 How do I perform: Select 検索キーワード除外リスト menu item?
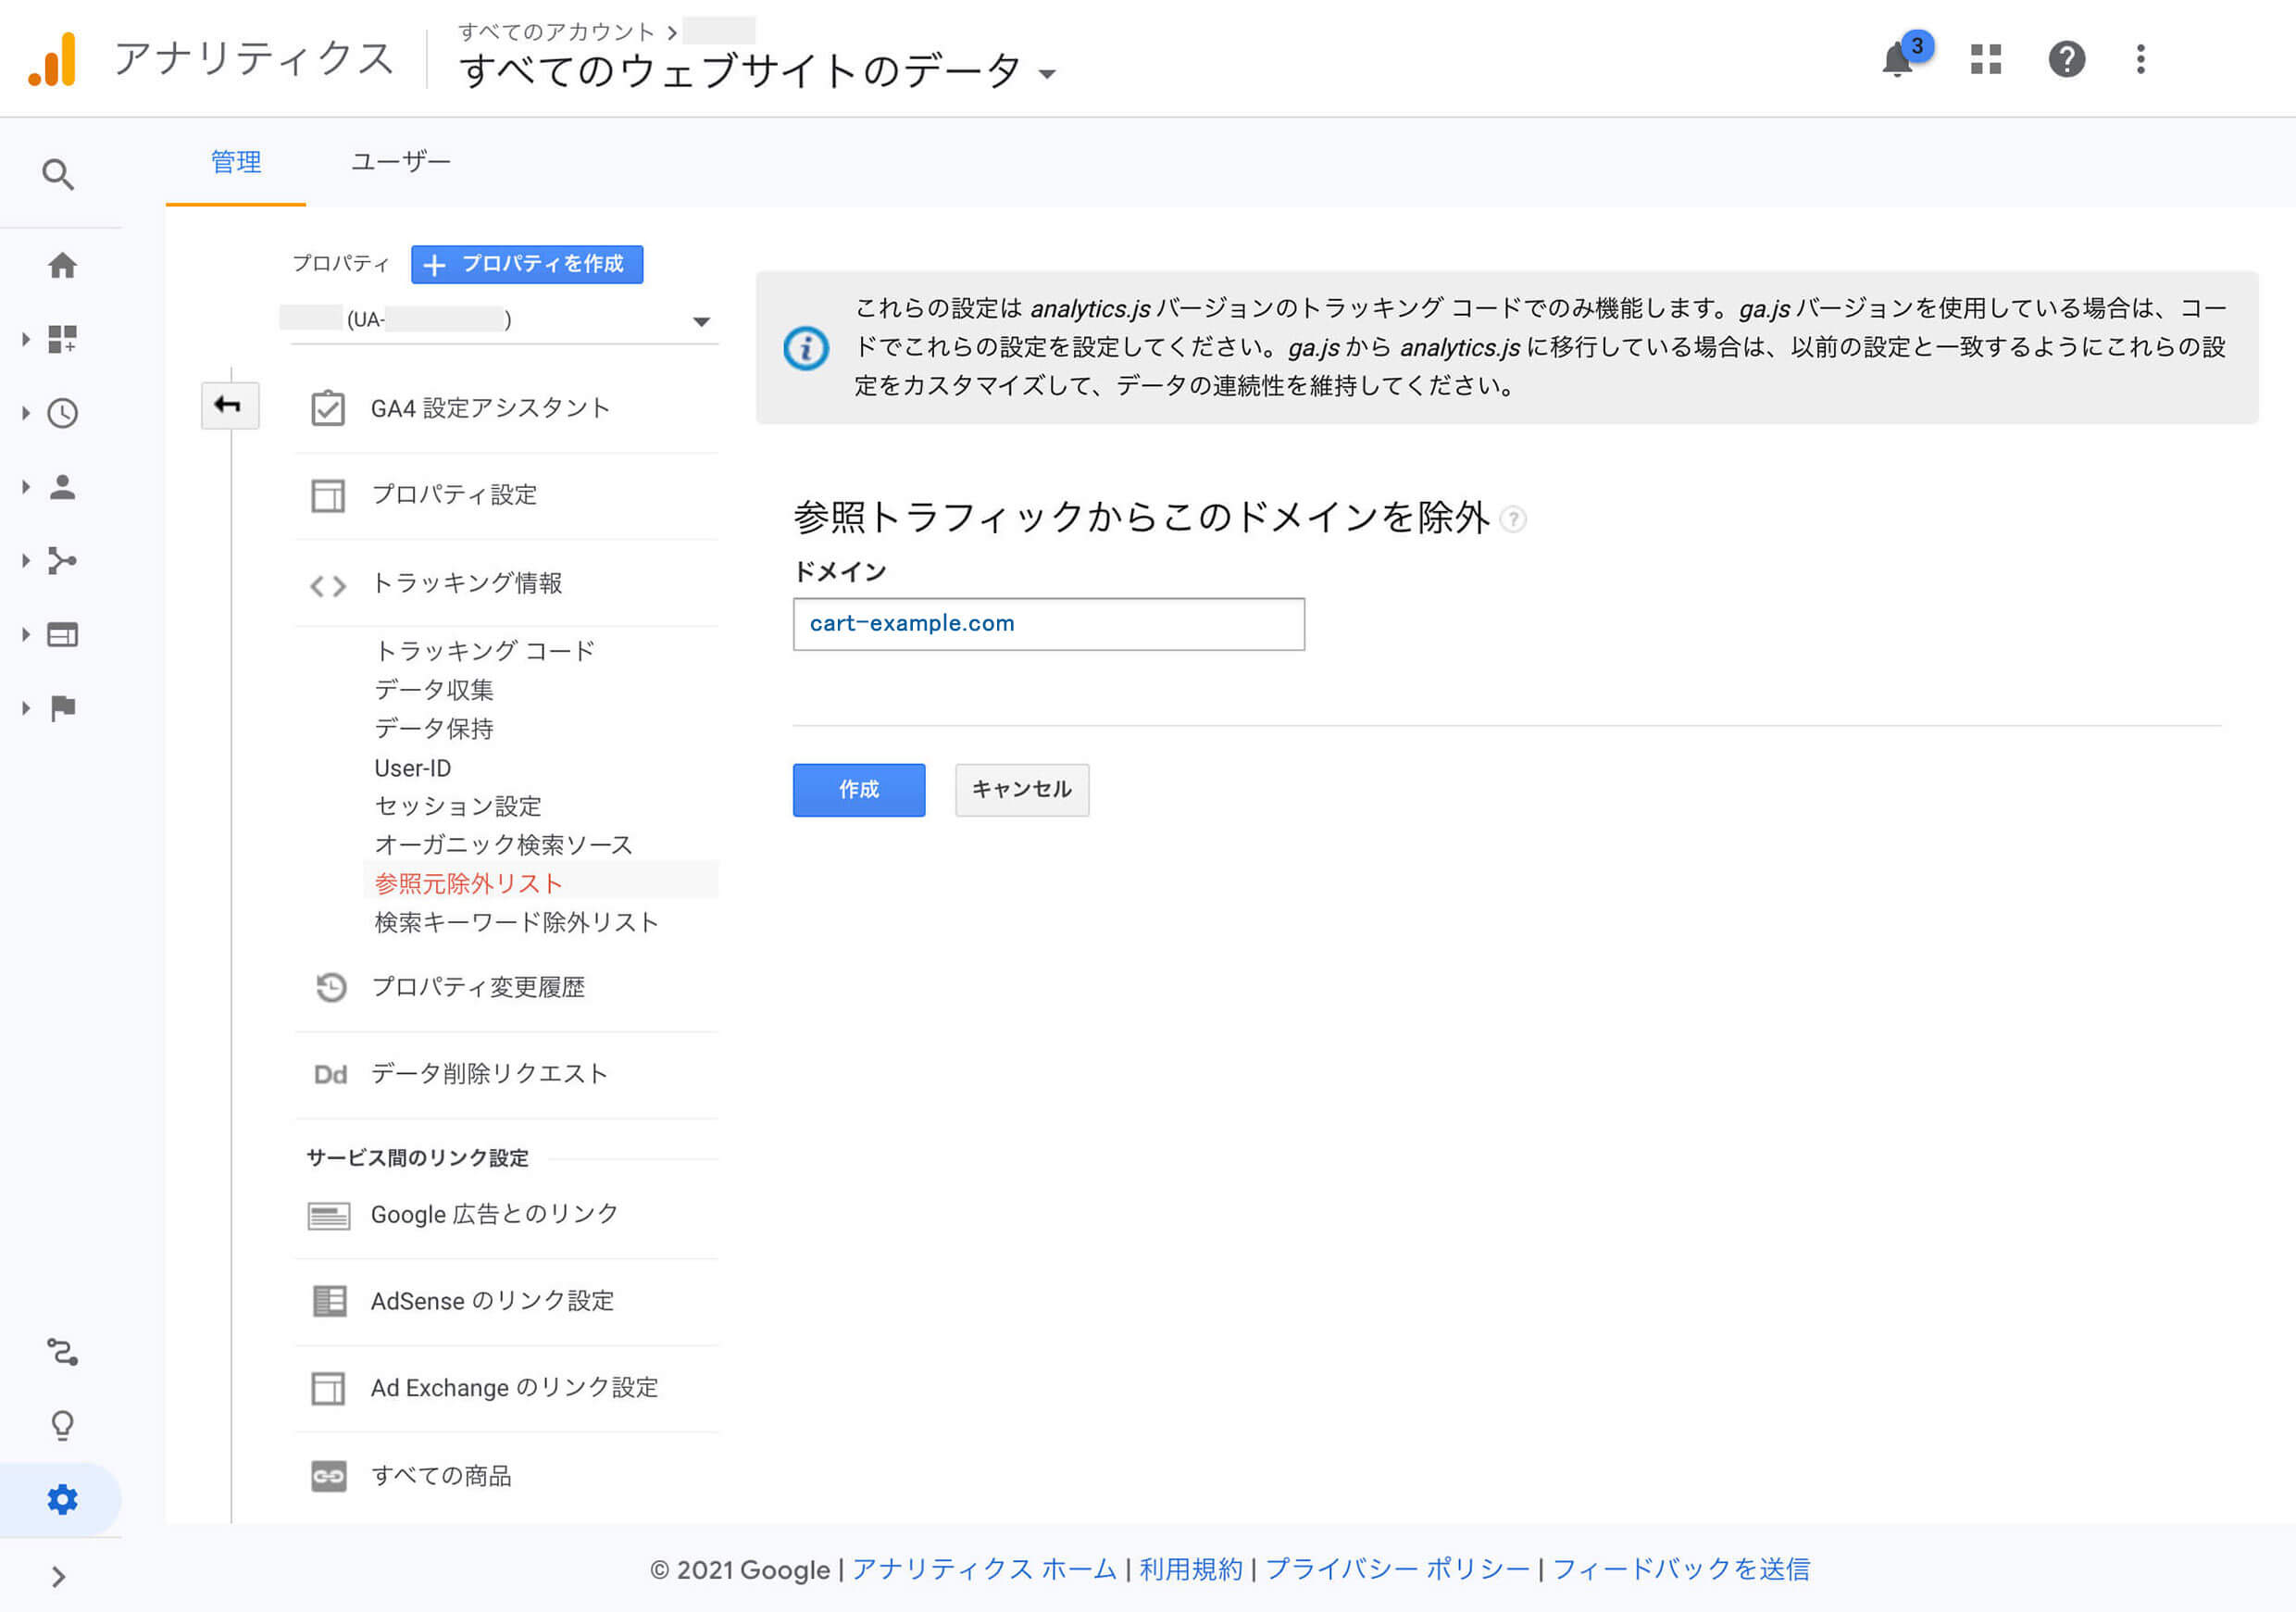click(516, 922)
